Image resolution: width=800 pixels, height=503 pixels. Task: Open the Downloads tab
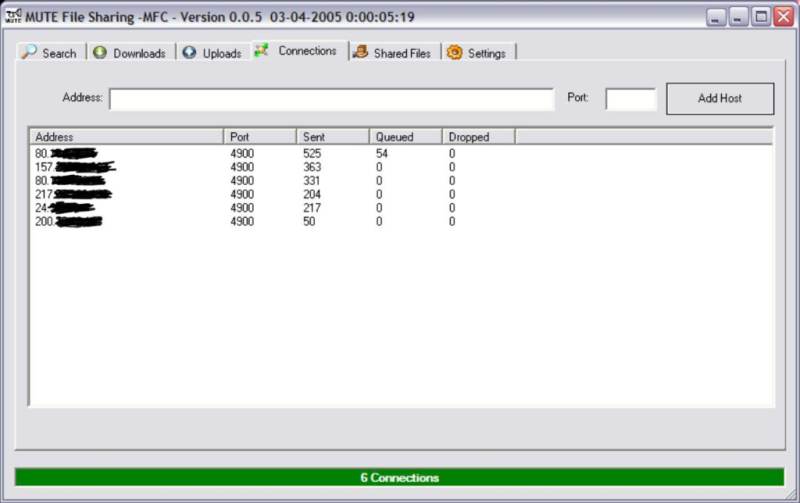click(x=131, y=53)
